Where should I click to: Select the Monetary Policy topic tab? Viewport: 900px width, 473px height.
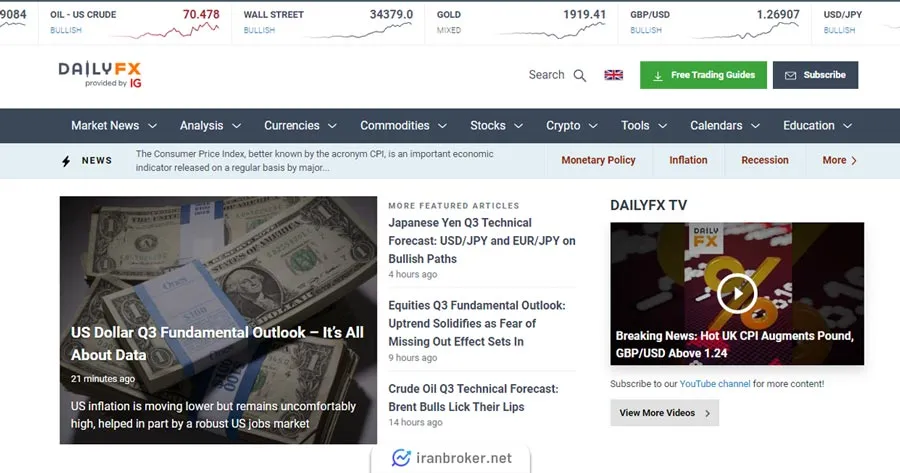tap(598, 160)
